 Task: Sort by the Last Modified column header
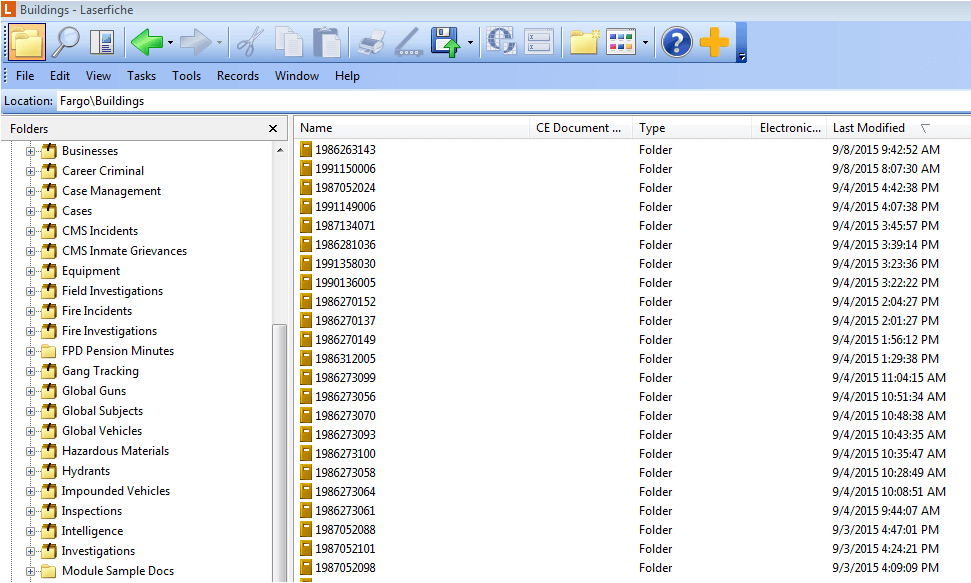(x=899, y=128)
